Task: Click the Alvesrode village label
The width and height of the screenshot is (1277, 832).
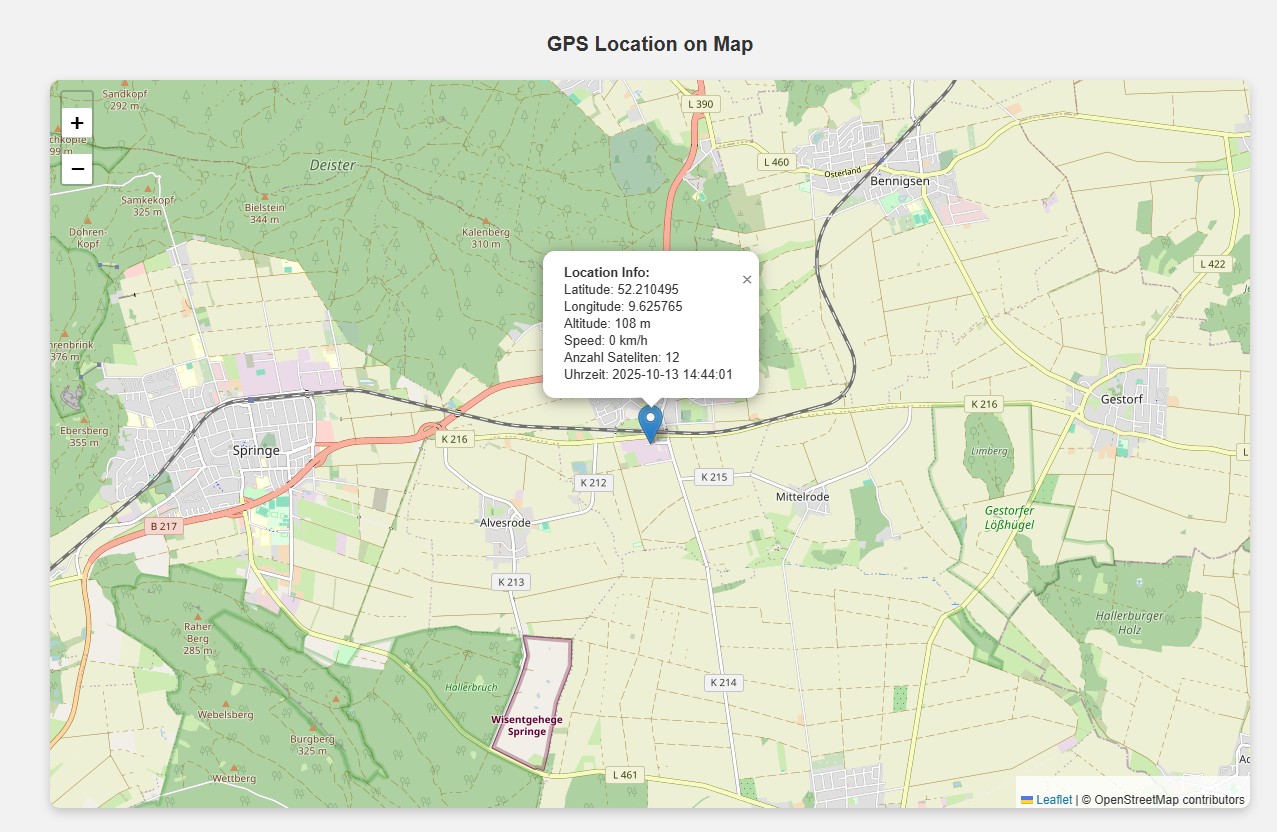Action: pyautogui.click(x=506, y=523)
